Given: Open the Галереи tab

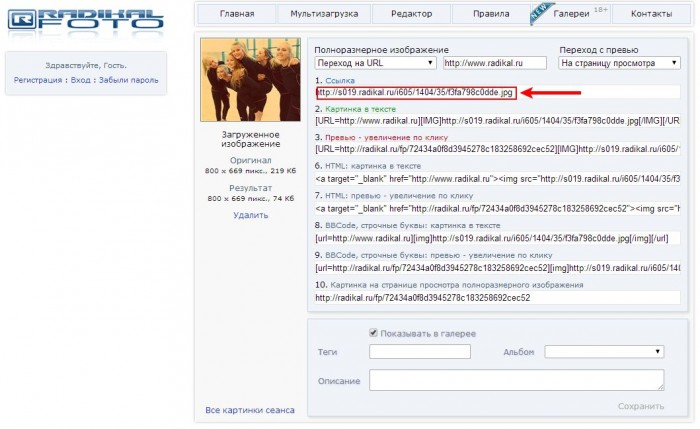Looking at the screenshot, I should [x=571, y=14].
